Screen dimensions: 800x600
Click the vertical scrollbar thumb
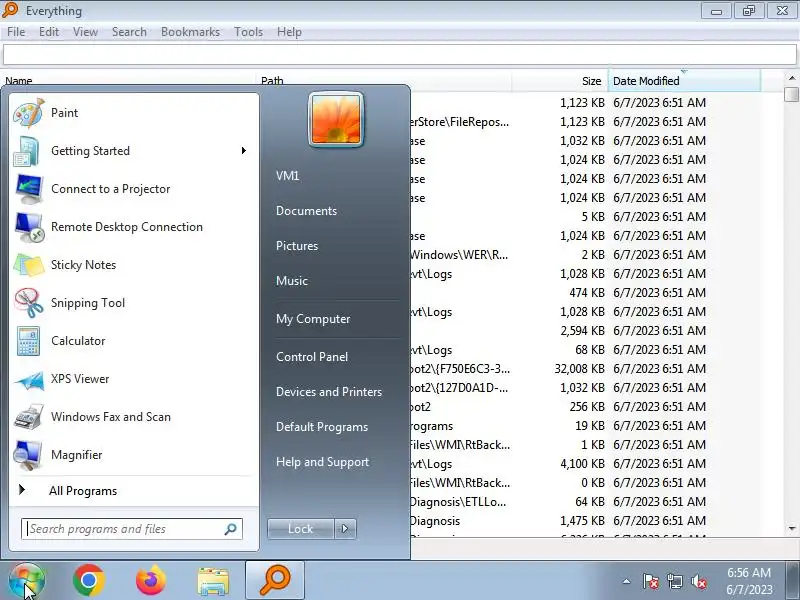[x=792, y=94]
